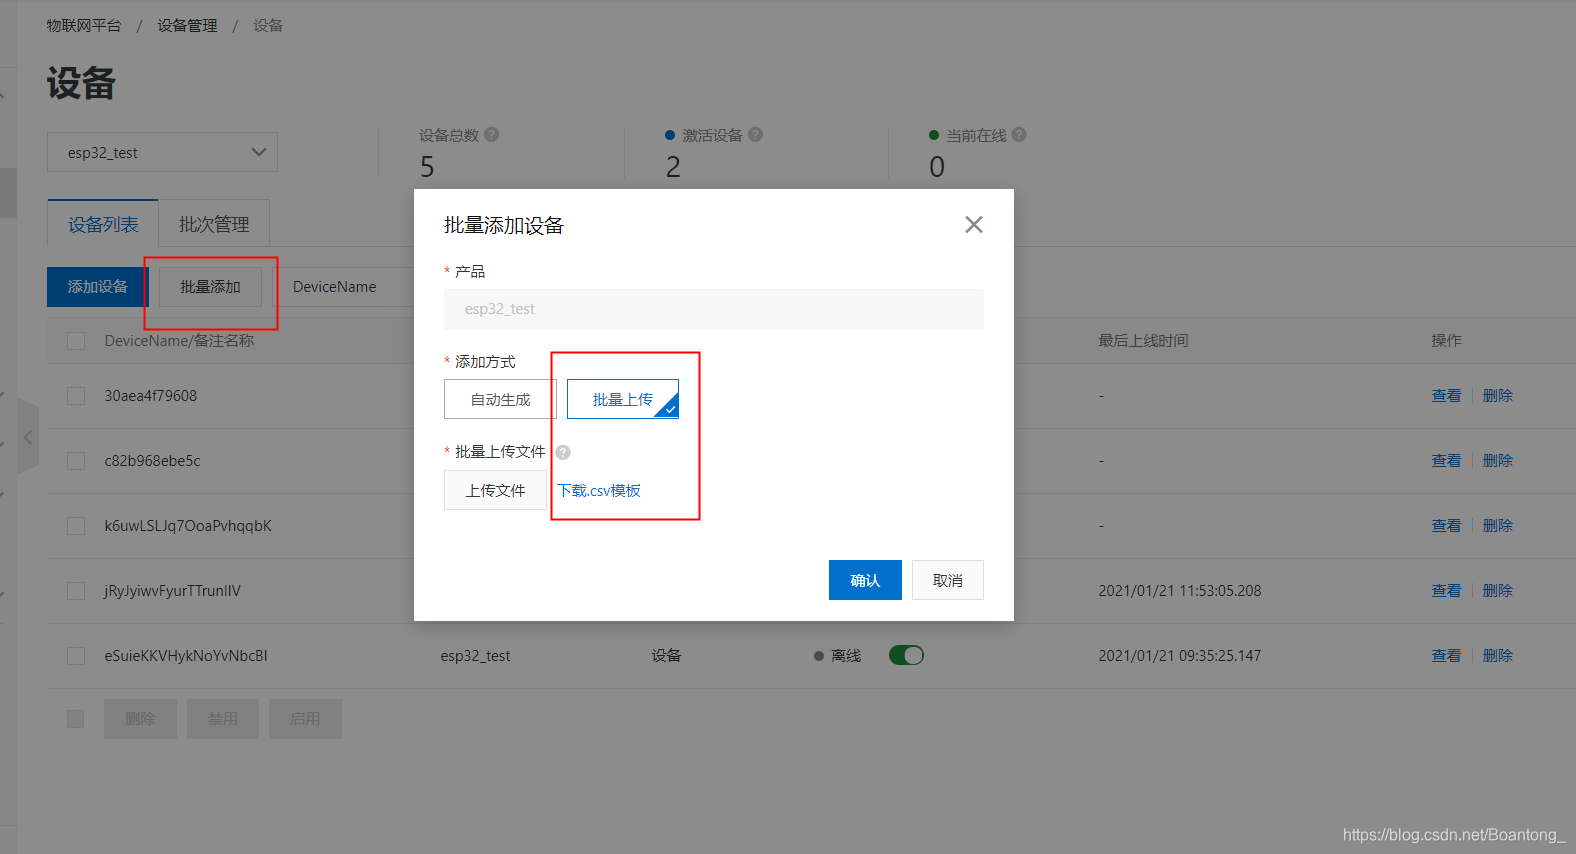Confirm with 确认 button
The height and width of the screenshot is (854, 1576).
click(865, 580)
